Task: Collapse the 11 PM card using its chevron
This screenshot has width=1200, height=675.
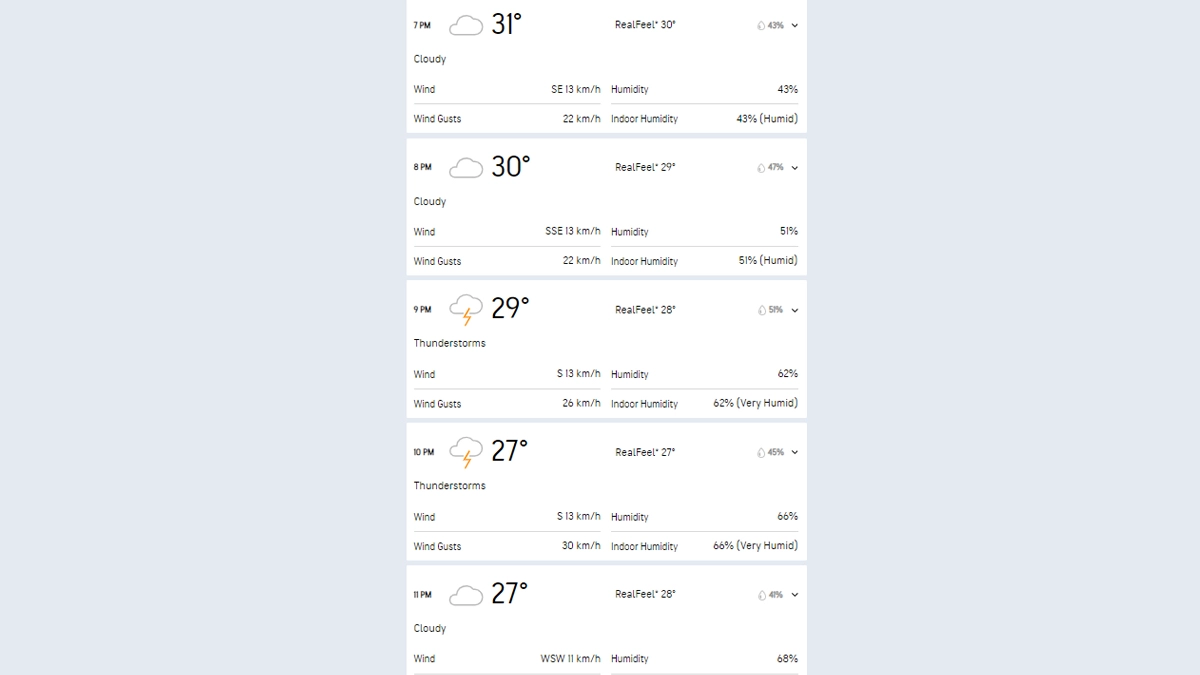Action: [795, 595]
